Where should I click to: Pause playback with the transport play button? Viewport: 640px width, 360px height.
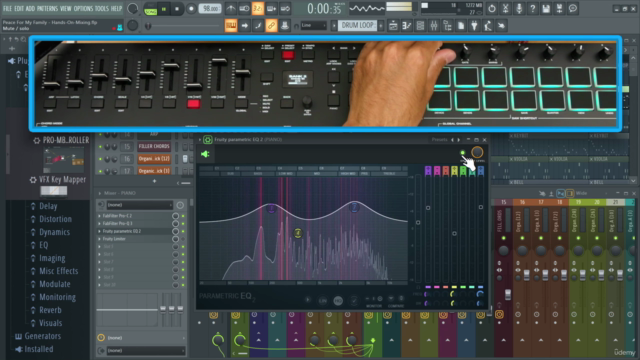pos(164,9)
